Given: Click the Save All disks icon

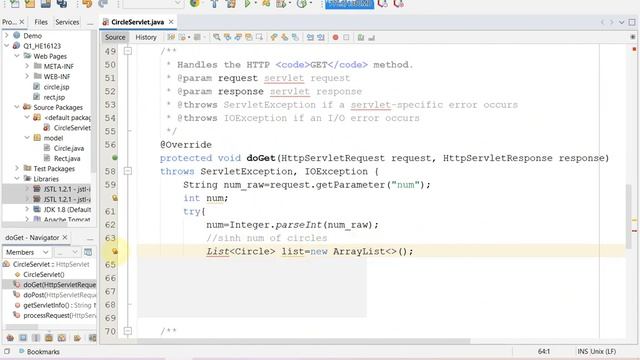Looking at the screenshot, I should [x=62, y=4].
